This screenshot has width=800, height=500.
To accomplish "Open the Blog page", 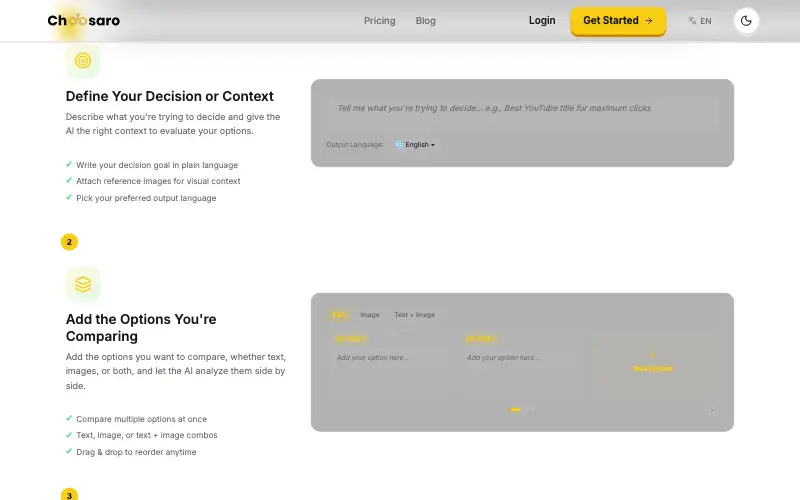I will click(425, 21).
